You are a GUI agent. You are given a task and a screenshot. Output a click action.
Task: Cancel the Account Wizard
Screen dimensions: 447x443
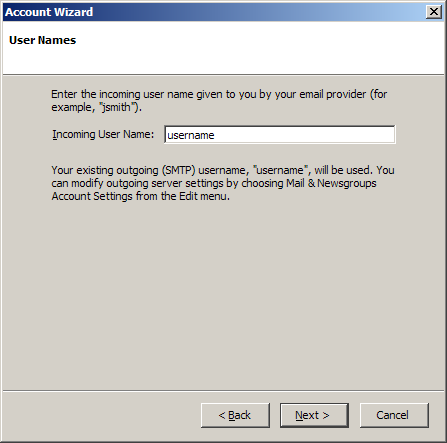click(x=394, y=415)
